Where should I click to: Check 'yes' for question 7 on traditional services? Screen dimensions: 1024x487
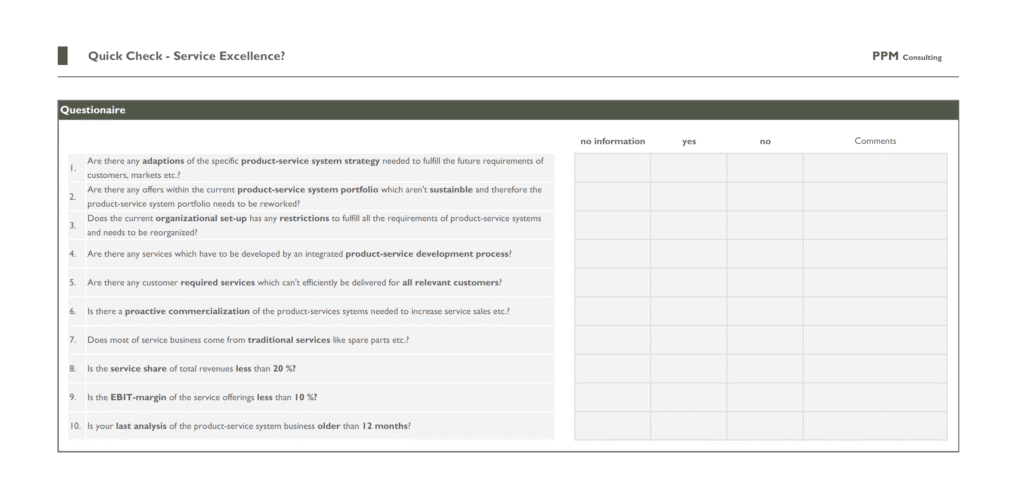coord(688,340)
